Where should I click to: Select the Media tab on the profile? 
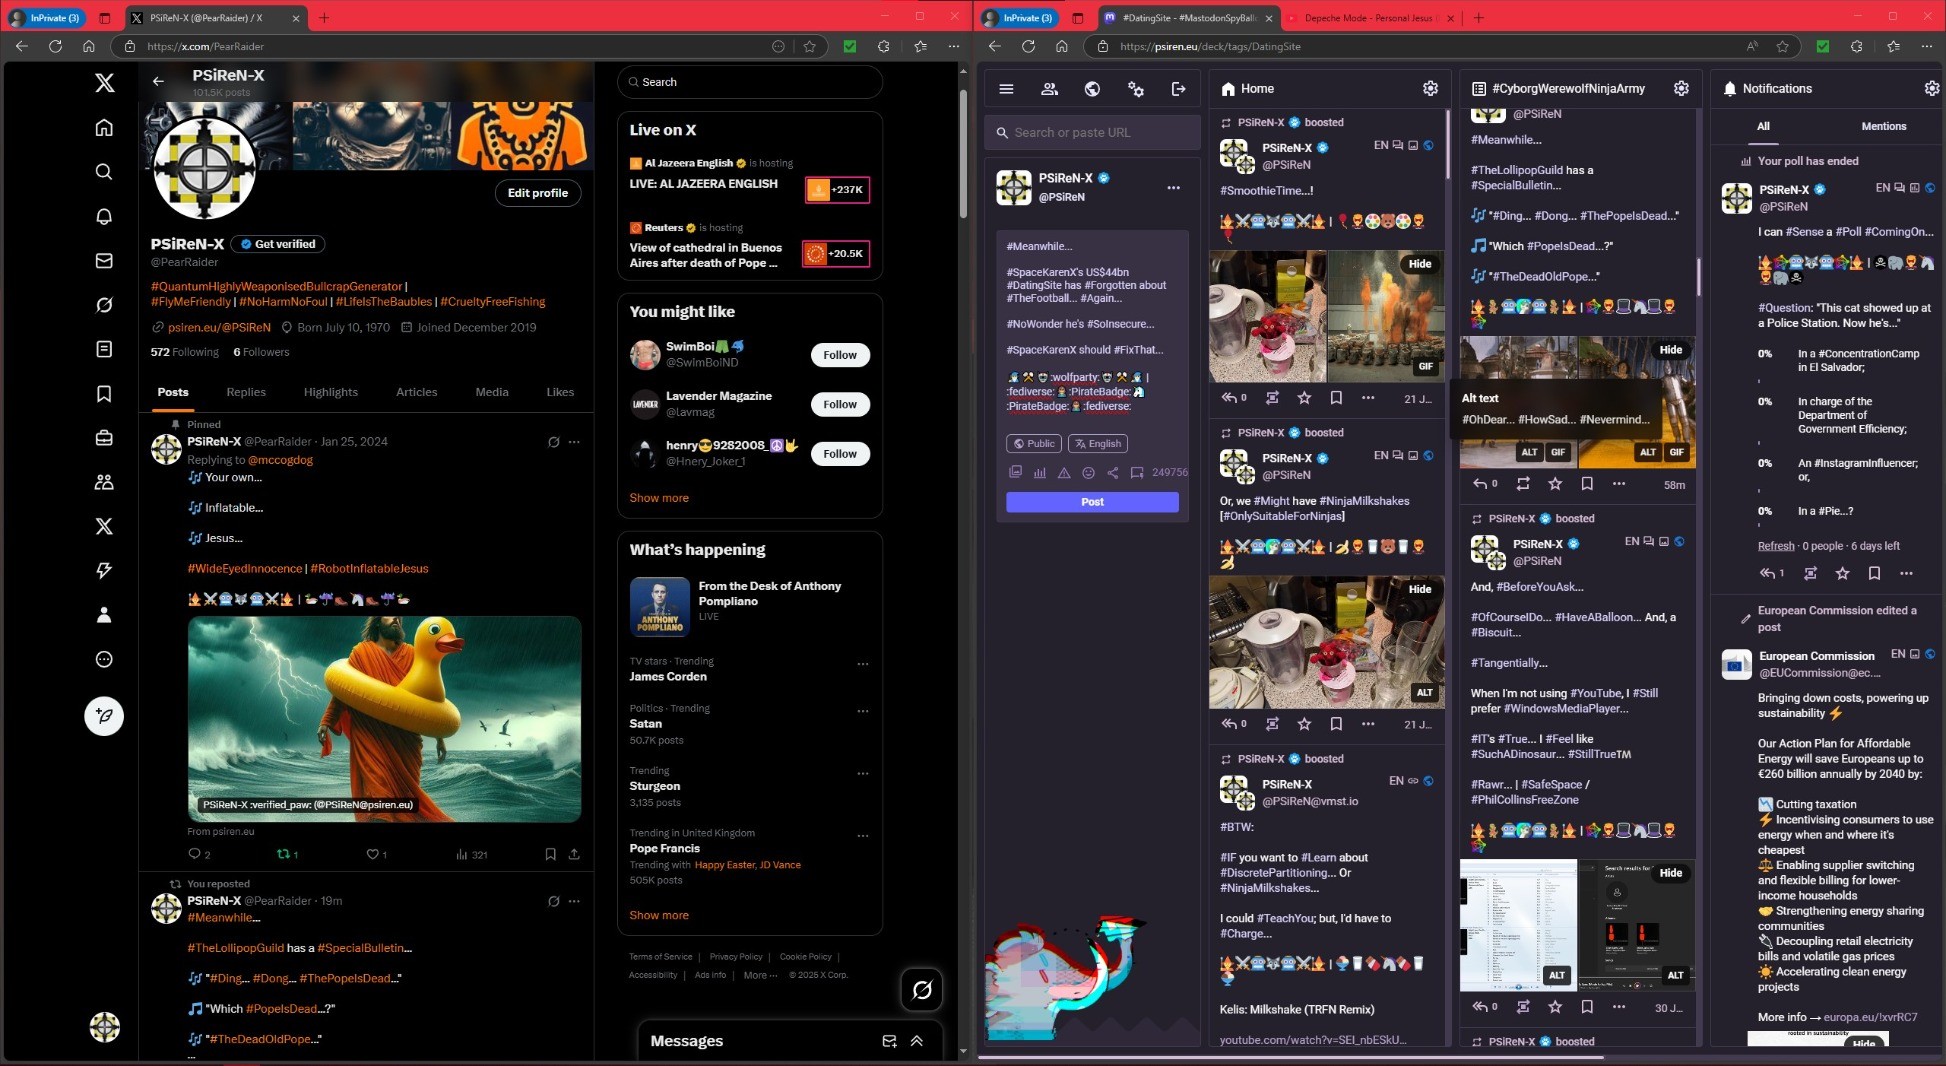pos(492,392)
